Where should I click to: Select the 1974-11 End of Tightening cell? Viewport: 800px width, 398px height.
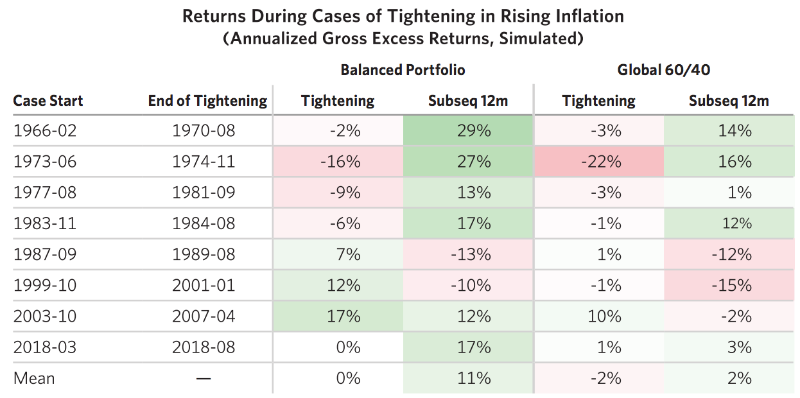point(204,162)
